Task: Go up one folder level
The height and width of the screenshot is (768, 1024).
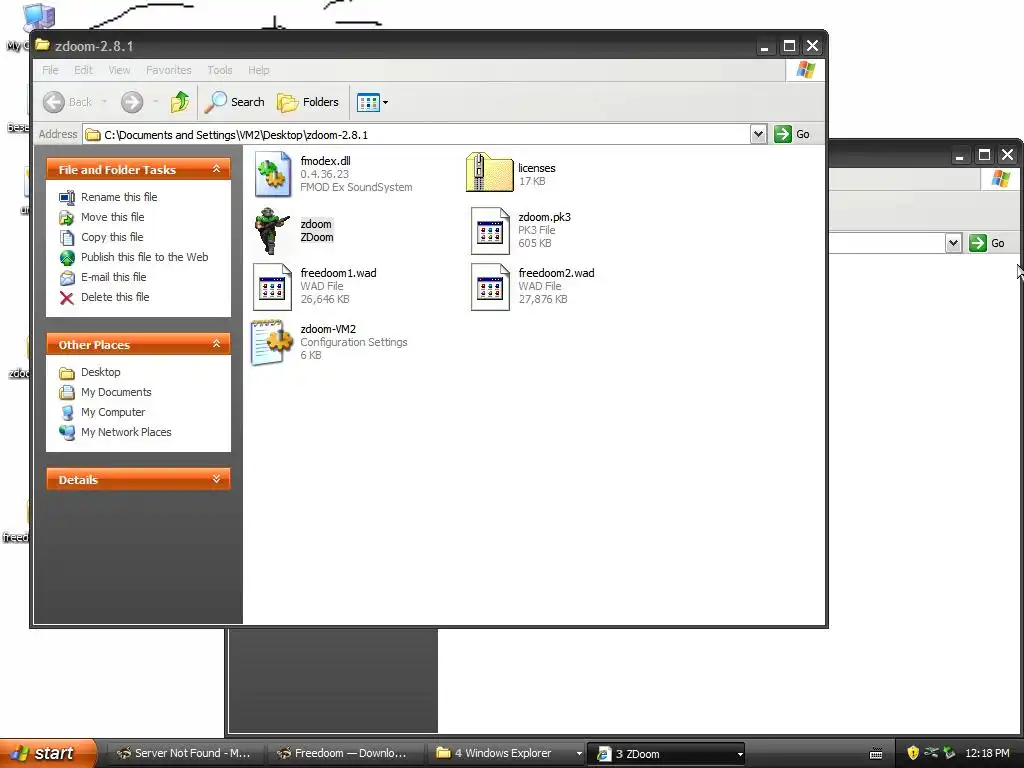Action: coord(180,102)
